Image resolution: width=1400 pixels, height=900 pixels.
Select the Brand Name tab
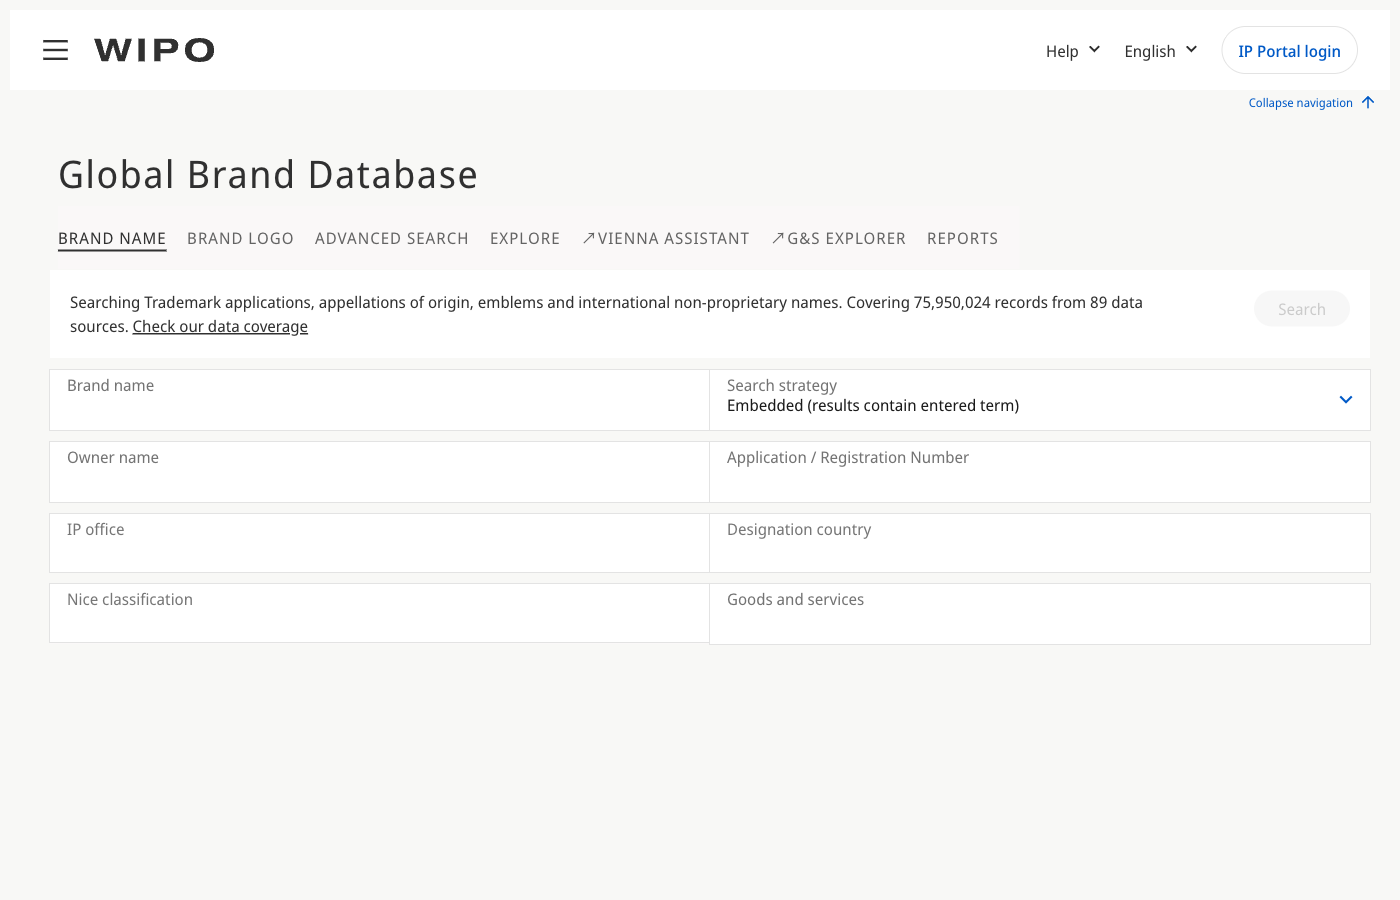112,239
